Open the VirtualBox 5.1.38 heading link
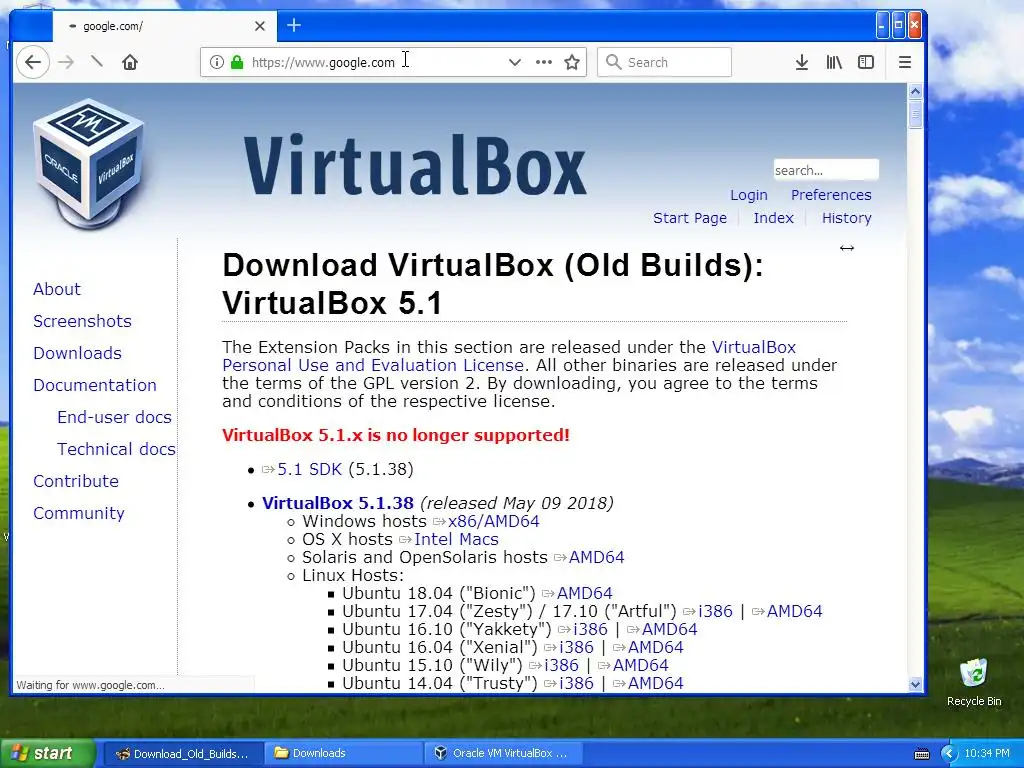1024x768 pixels. pyautogui.click(x=338, y=503)
